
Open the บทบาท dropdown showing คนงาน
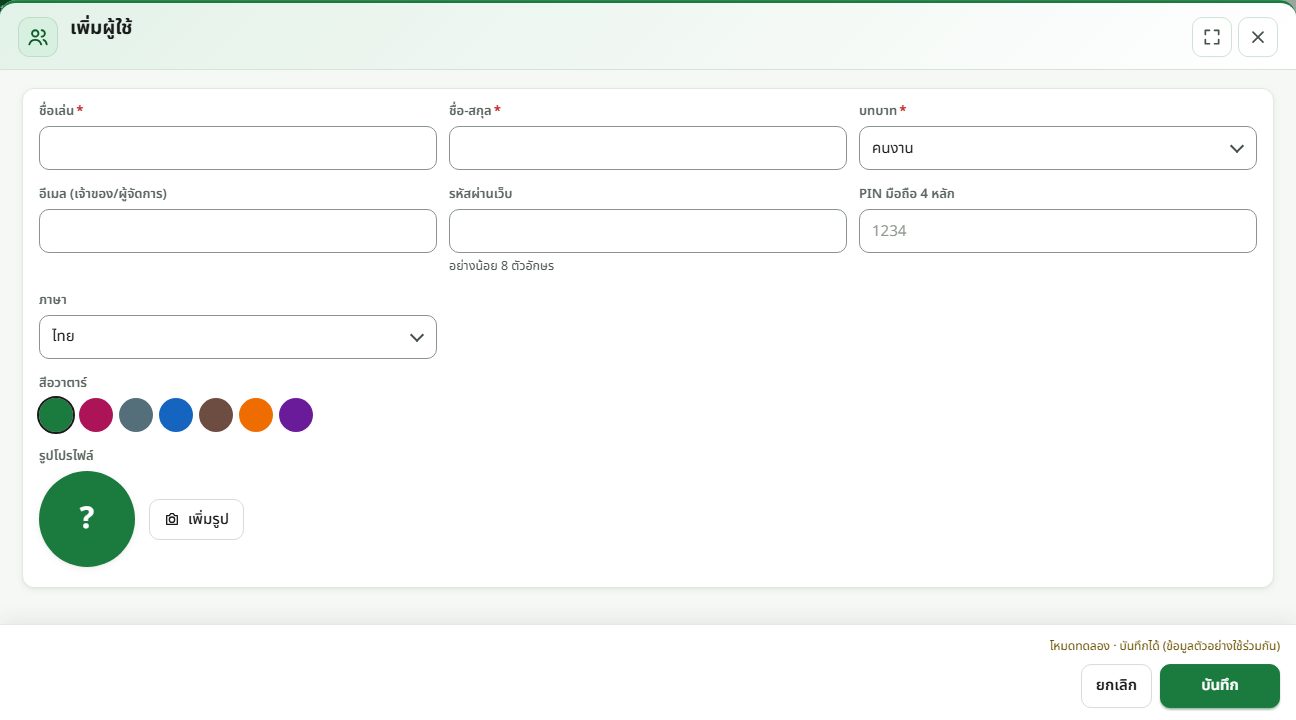coord(1058,148)
